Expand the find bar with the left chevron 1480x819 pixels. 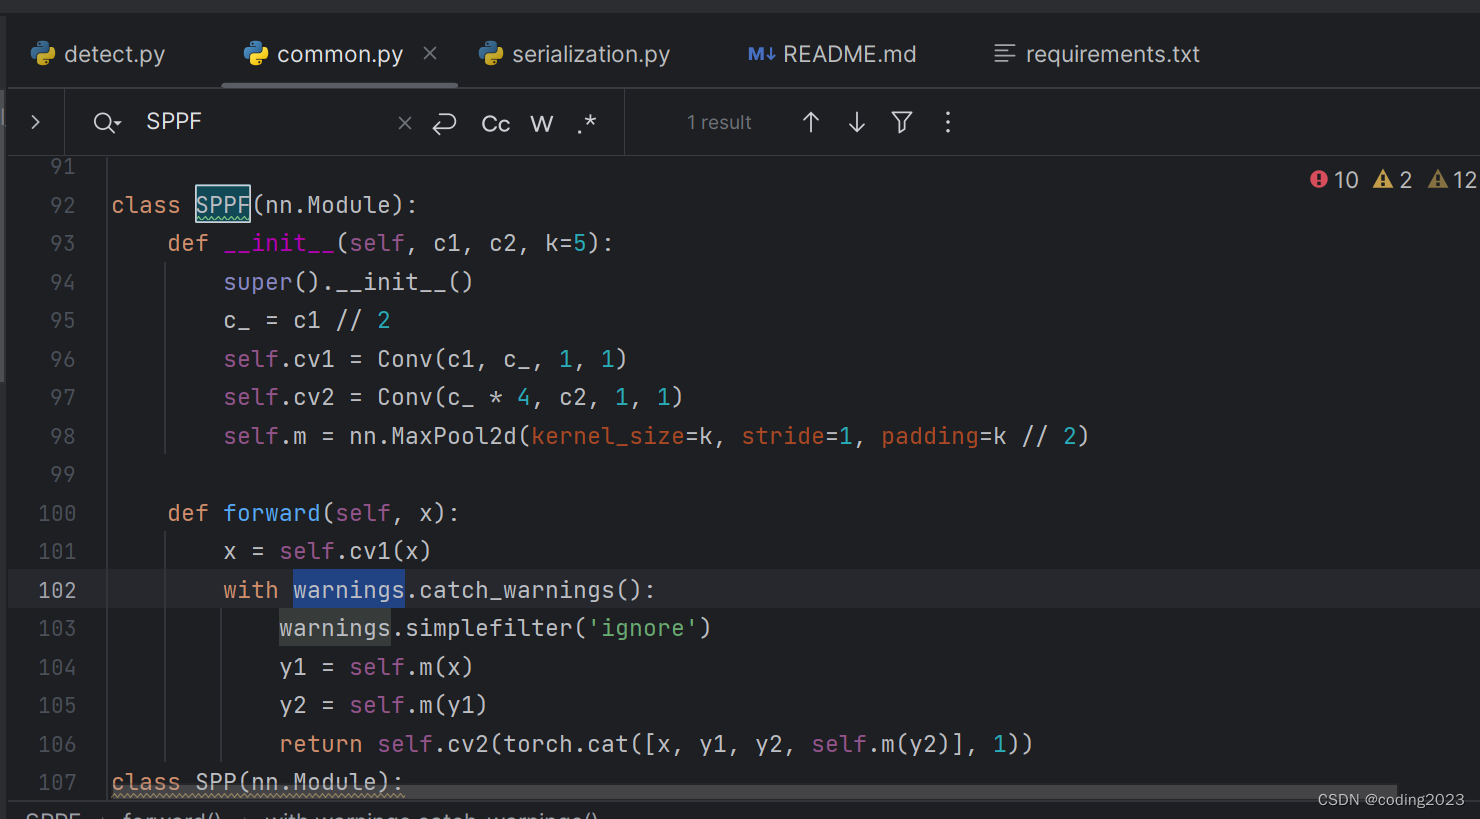click(x=35, y=121)
